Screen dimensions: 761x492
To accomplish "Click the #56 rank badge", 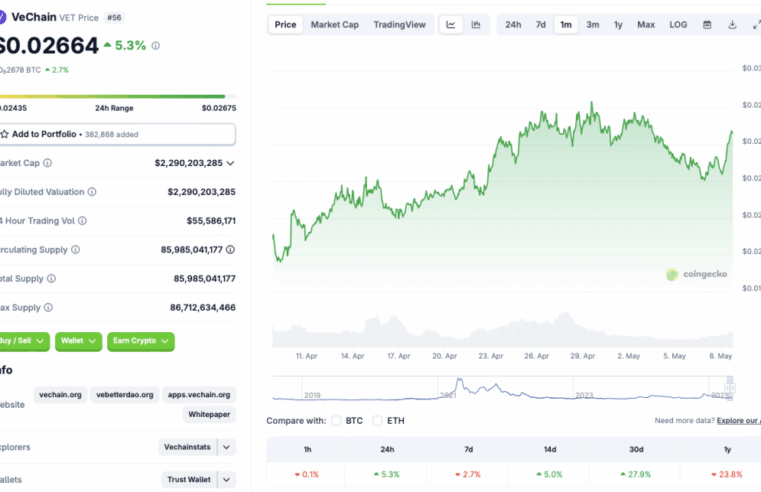I will tap(115, 18).
